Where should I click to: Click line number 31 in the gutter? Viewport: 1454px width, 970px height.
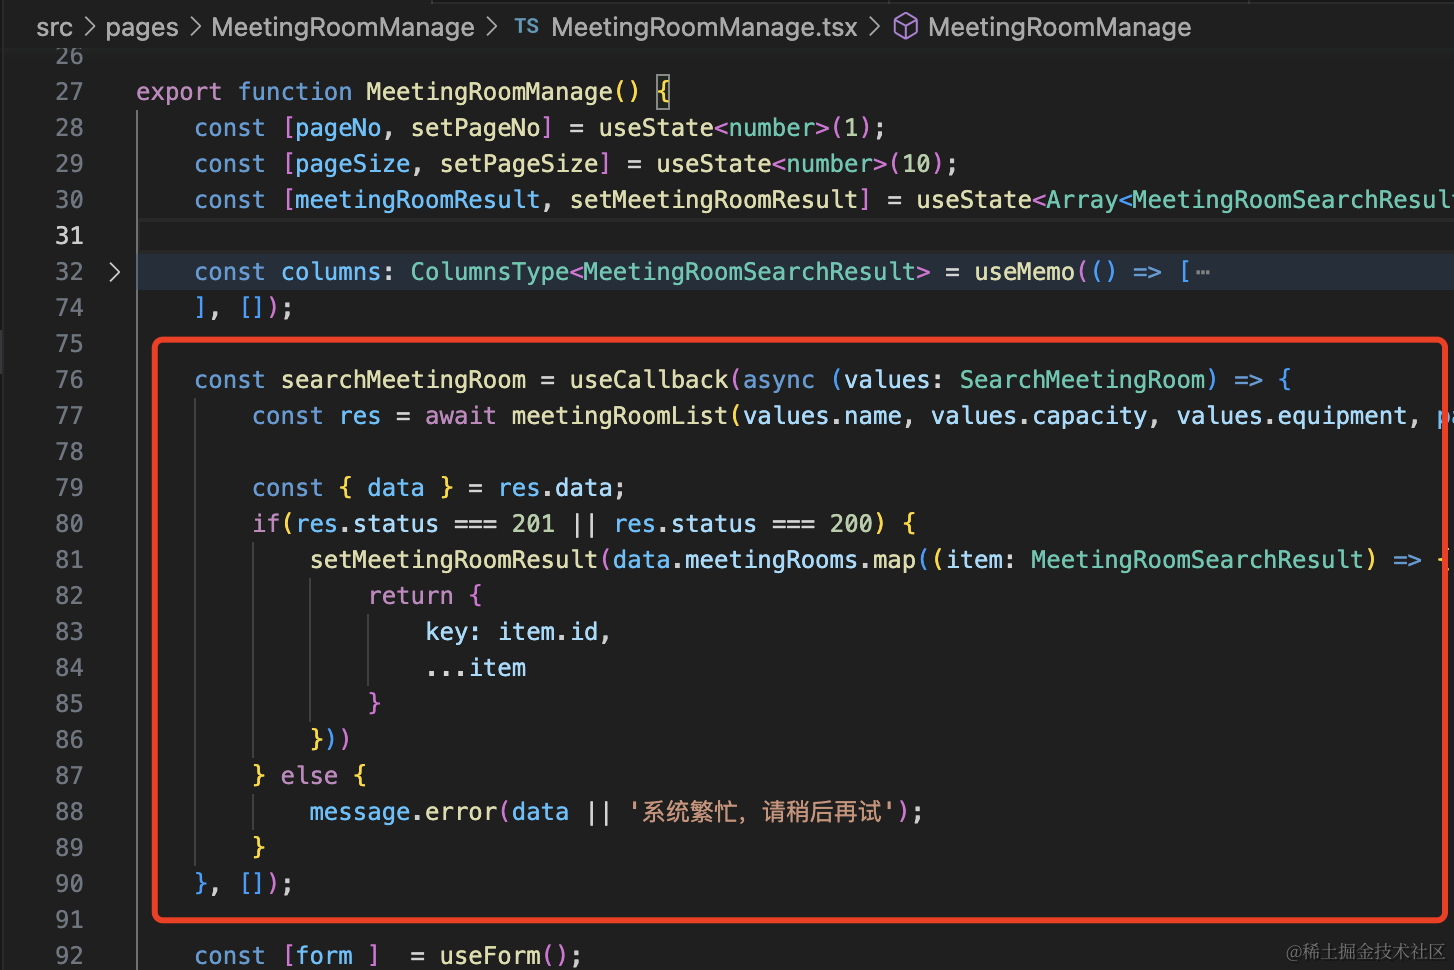tap(69, 236)
